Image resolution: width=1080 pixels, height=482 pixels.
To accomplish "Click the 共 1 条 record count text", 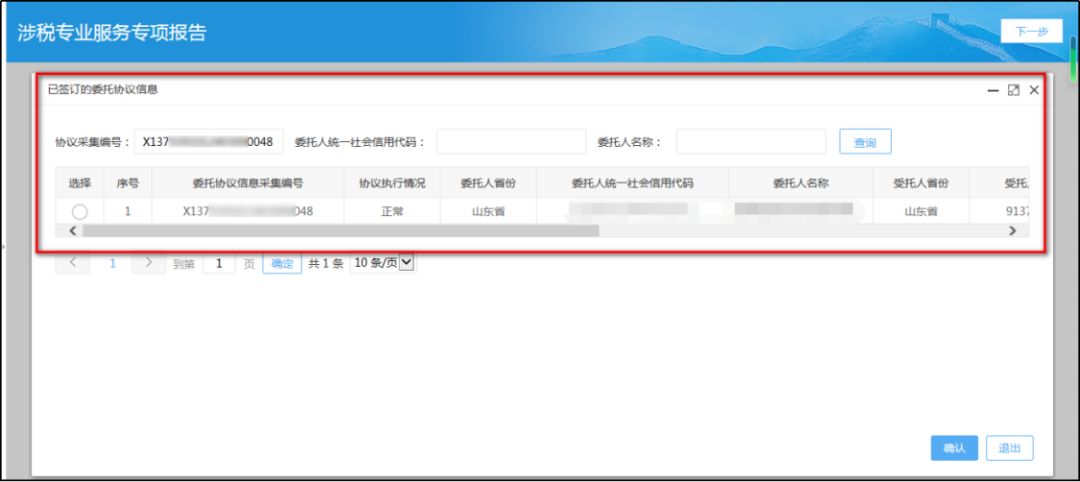I will (326, 263).
